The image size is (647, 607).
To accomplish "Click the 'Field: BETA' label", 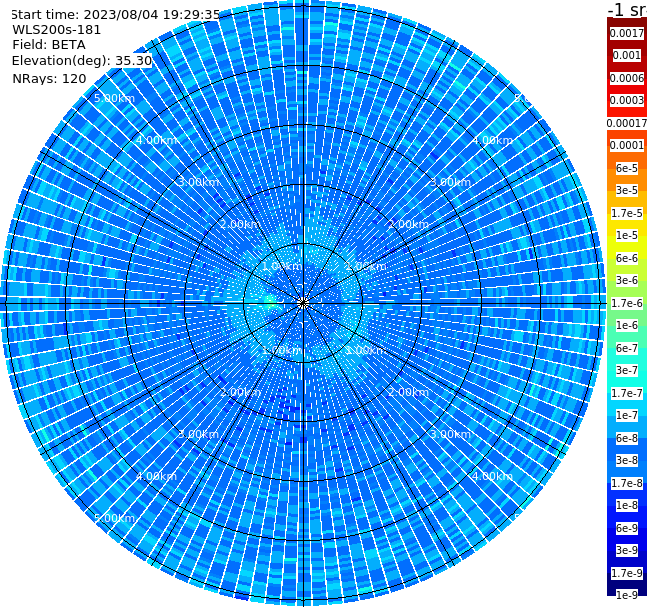I will (x=49, y=45).
